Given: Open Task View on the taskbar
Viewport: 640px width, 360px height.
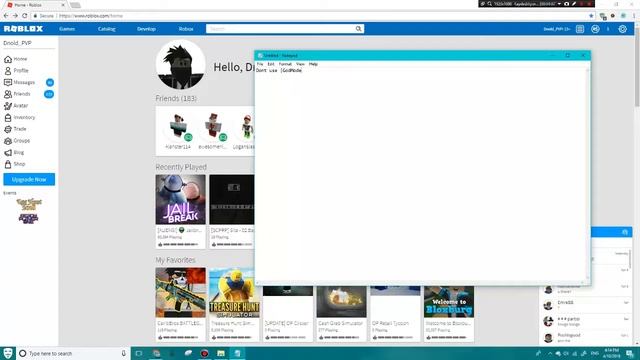Looking at the screenshot, I should pos(139,353).
